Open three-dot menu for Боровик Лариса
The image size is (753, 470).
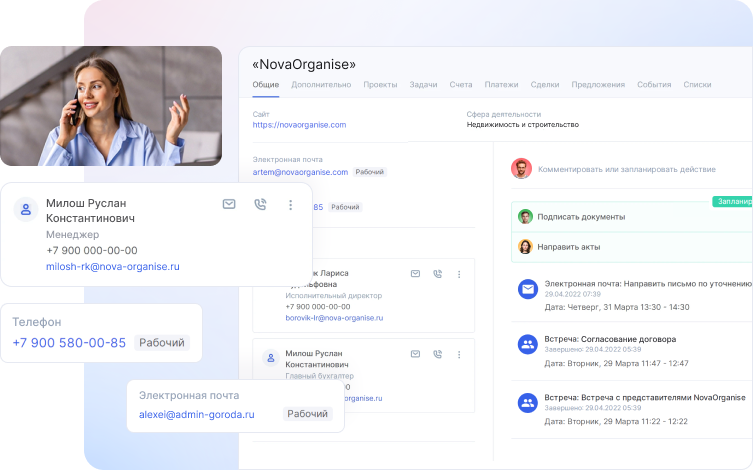pos(459,273)
